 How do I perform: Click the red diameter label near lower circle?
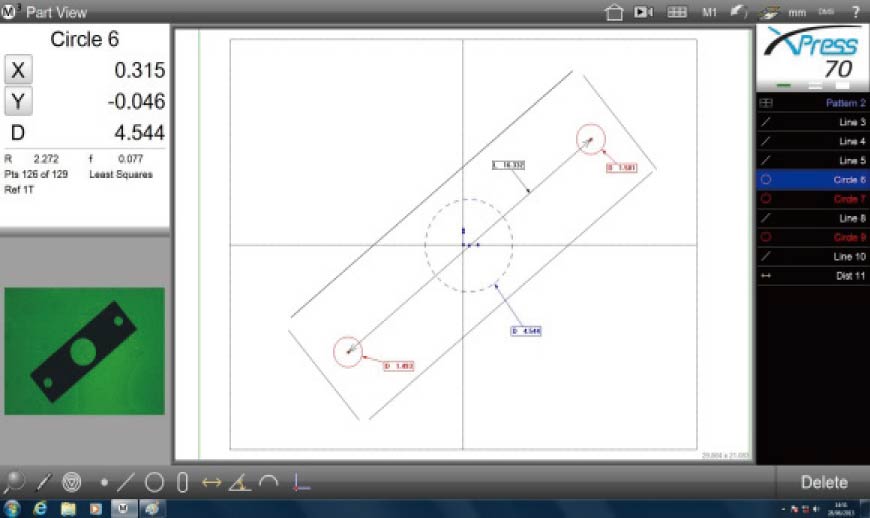pos(398,366)
